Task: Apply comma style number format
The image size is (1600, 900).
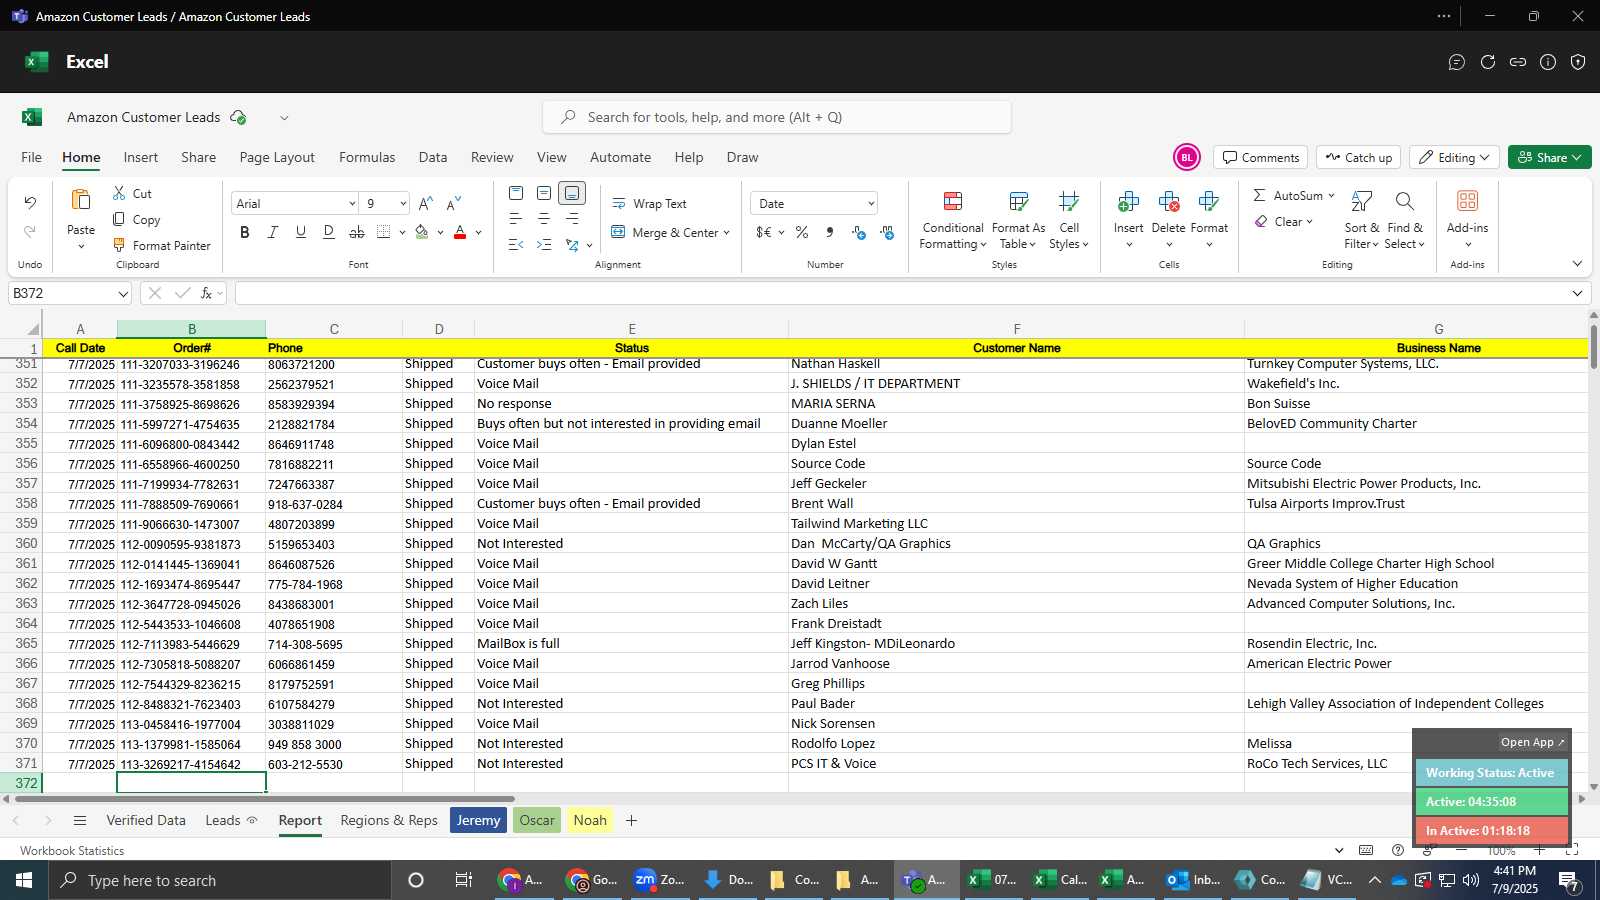Action: coord(830,232)
